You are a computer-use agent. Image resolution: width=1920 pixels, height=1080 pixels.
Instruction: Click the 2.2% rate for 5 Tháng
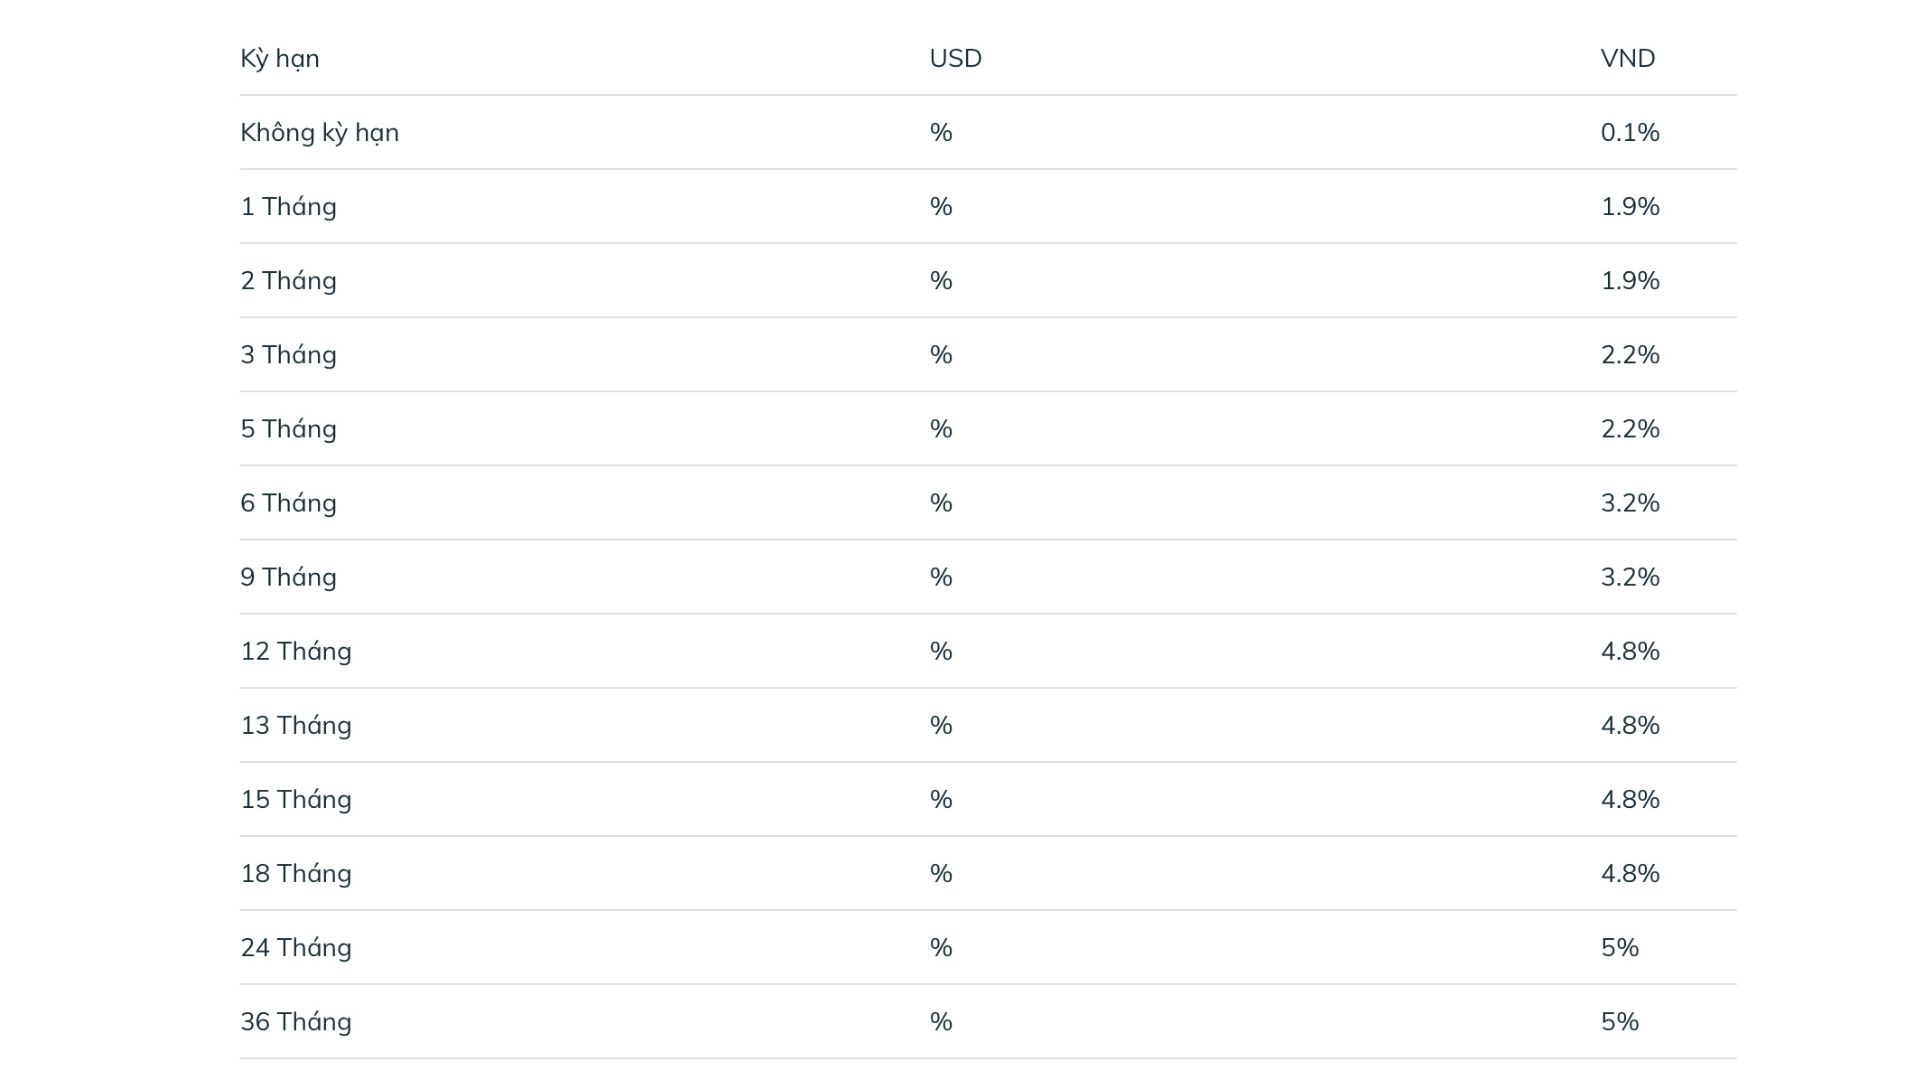[x=1630, y=428]
